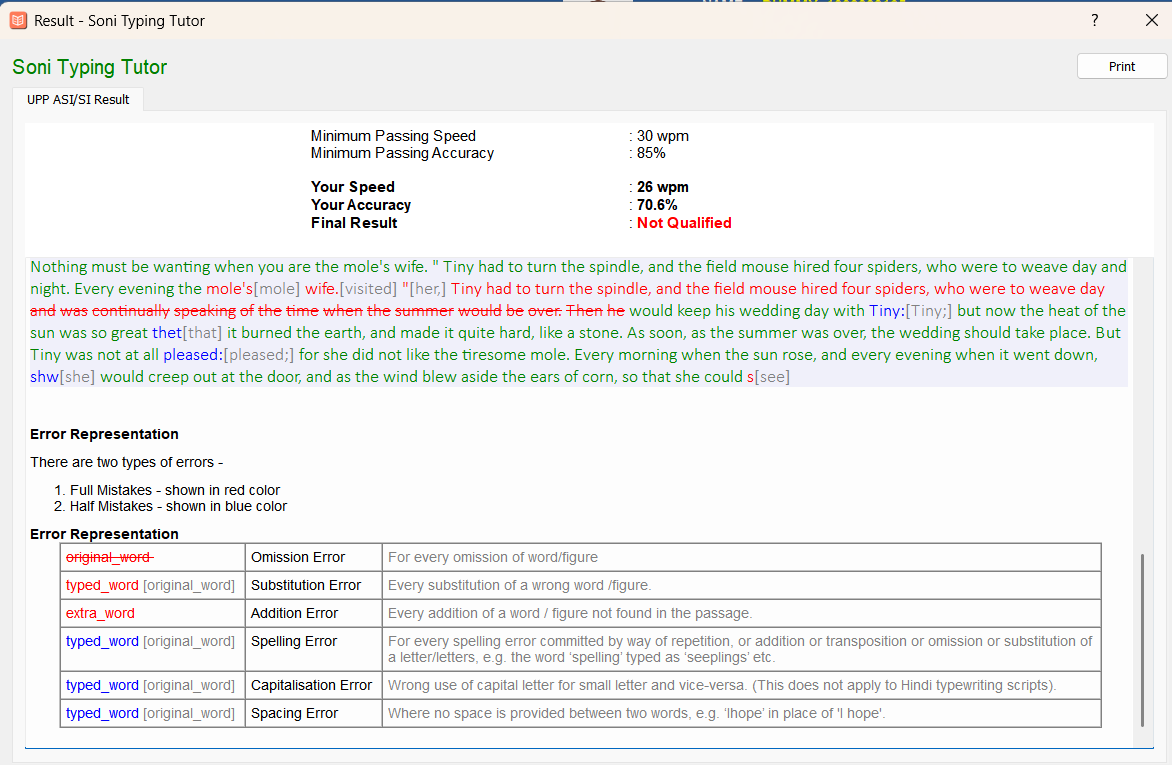Open help with the question mark button
The width and height of the screenshot is (1172, 765).
click(1095, 20)
